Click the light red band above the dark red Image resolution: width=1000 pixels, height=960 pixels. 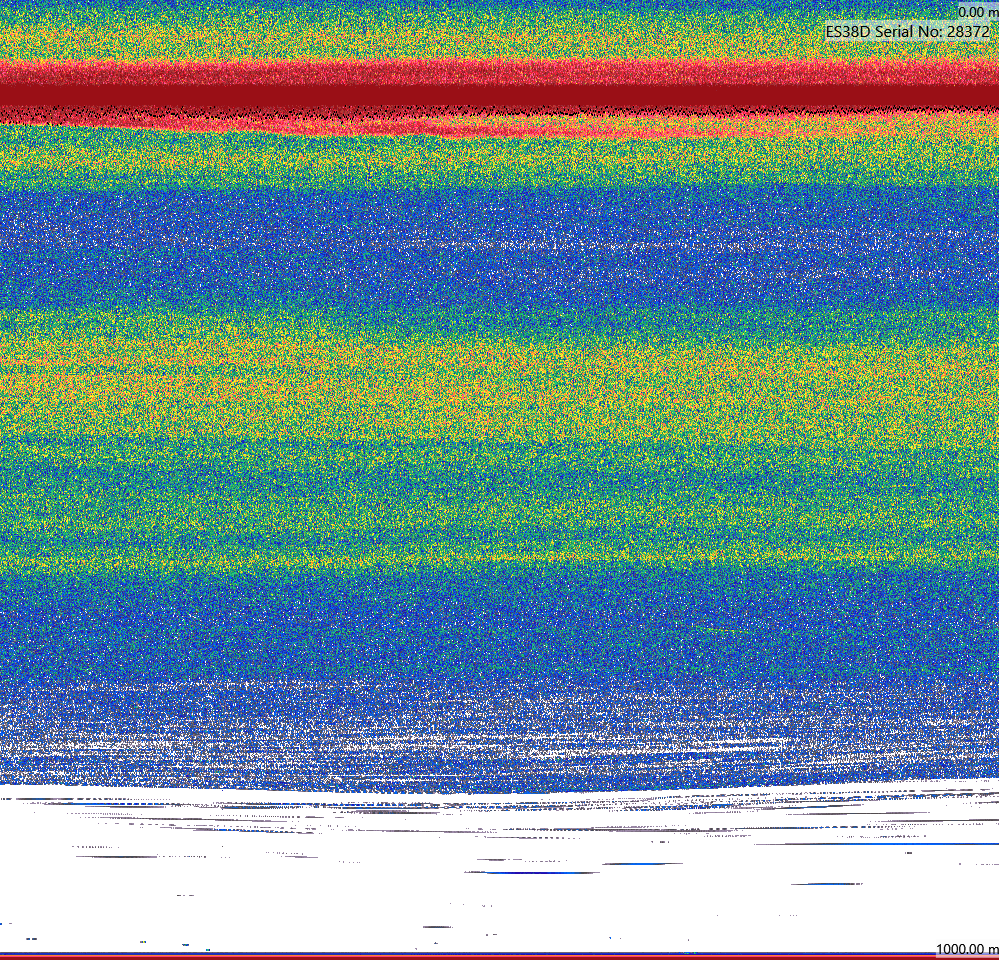point(500,72)
